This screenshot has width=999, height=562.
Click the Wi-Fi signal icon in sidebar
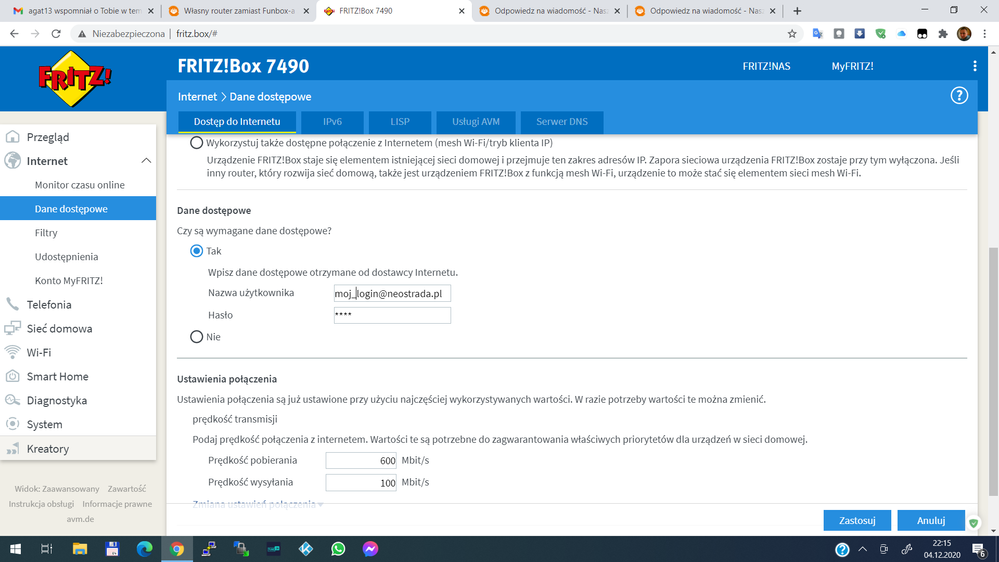pos(13,352)
